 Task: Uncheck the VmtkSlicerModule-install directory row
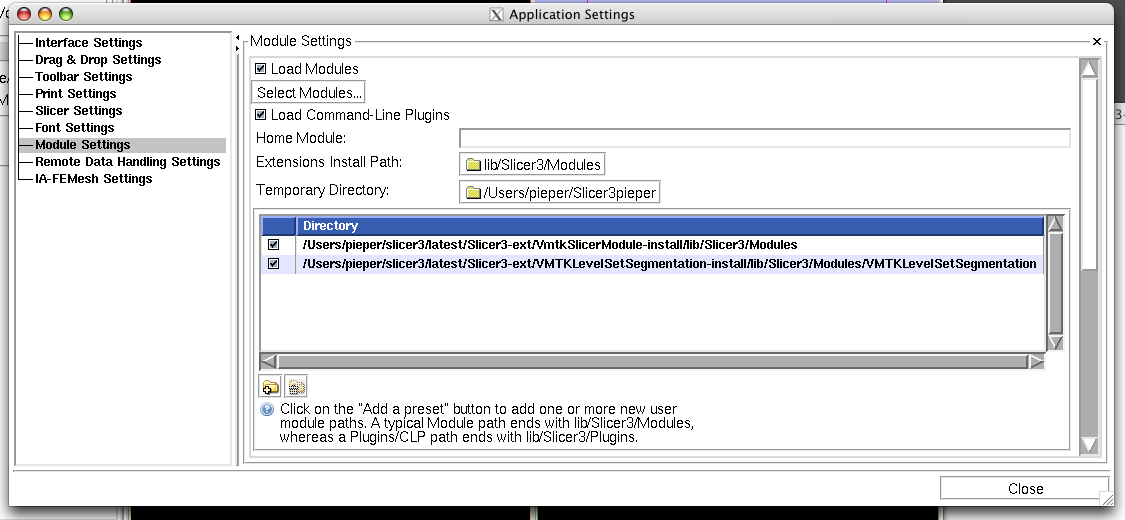point(274,245)
